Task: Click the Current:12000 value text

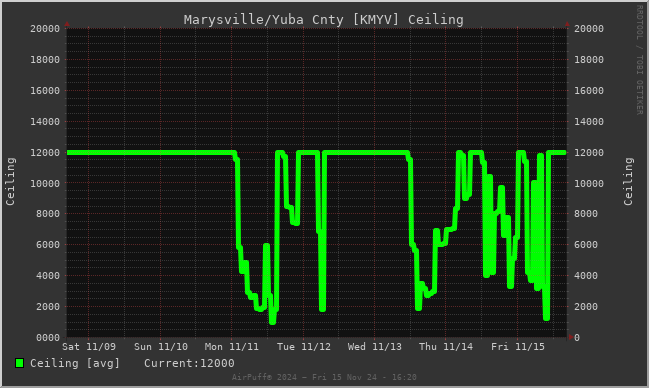Action: [189, 363]
